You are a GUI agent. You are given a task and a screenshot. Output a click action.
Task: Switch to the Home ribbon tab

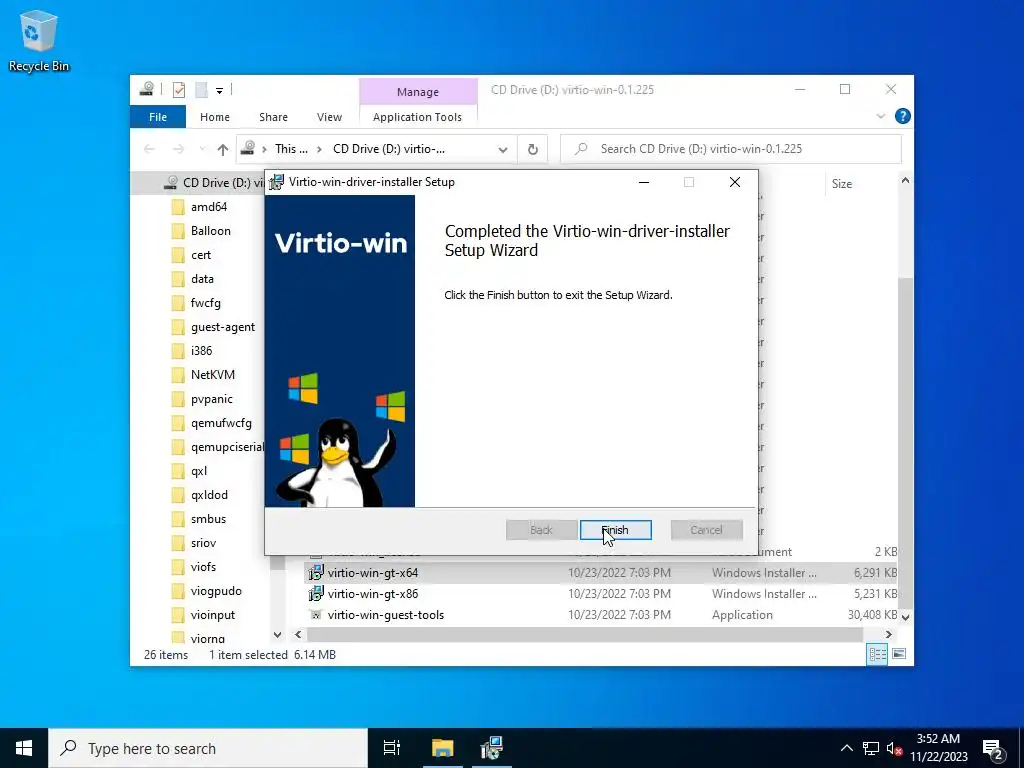tap(215, 117)
